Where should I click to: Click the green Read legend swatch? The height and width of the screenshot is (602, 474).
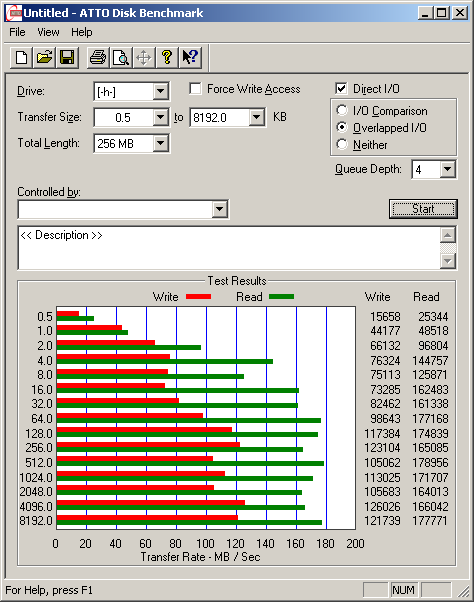pos(282,296)
